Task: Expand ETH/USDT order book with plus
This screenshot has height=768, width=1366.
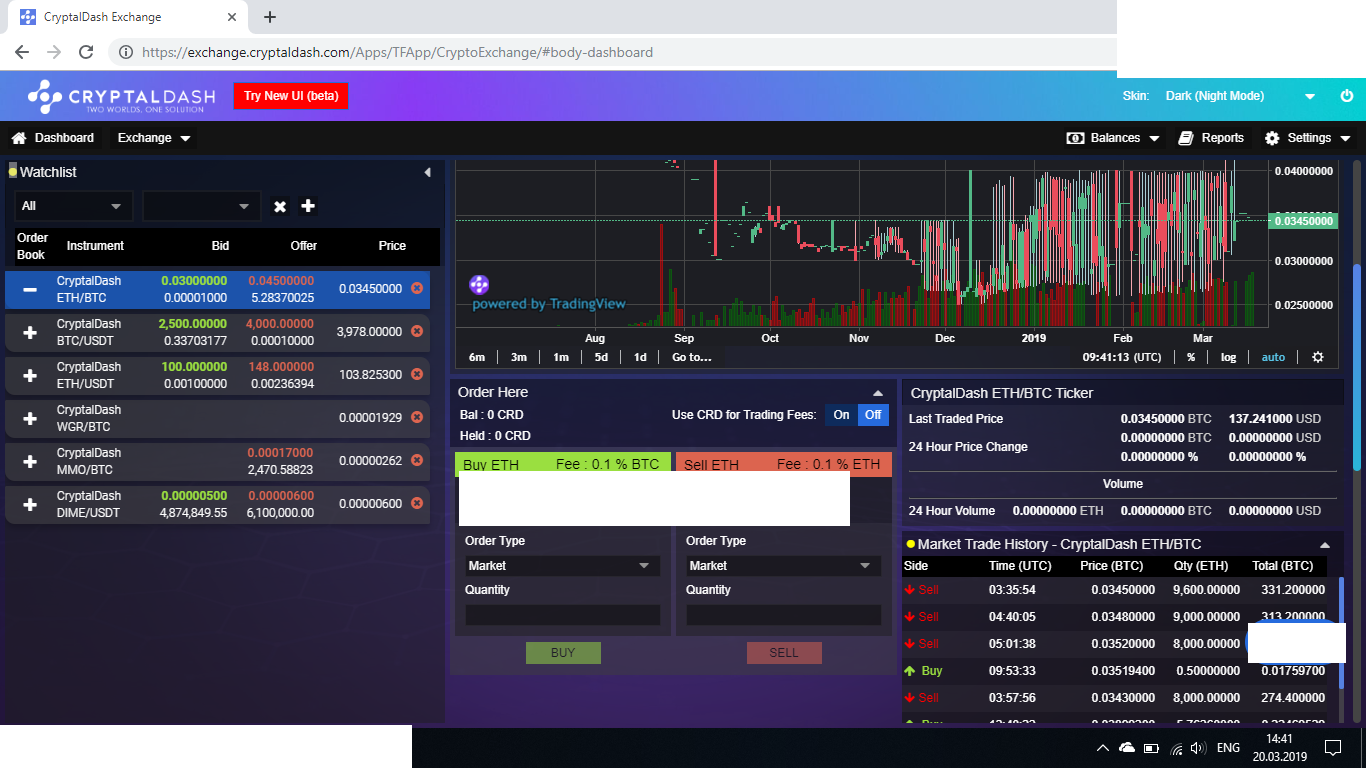Action: 30,375
